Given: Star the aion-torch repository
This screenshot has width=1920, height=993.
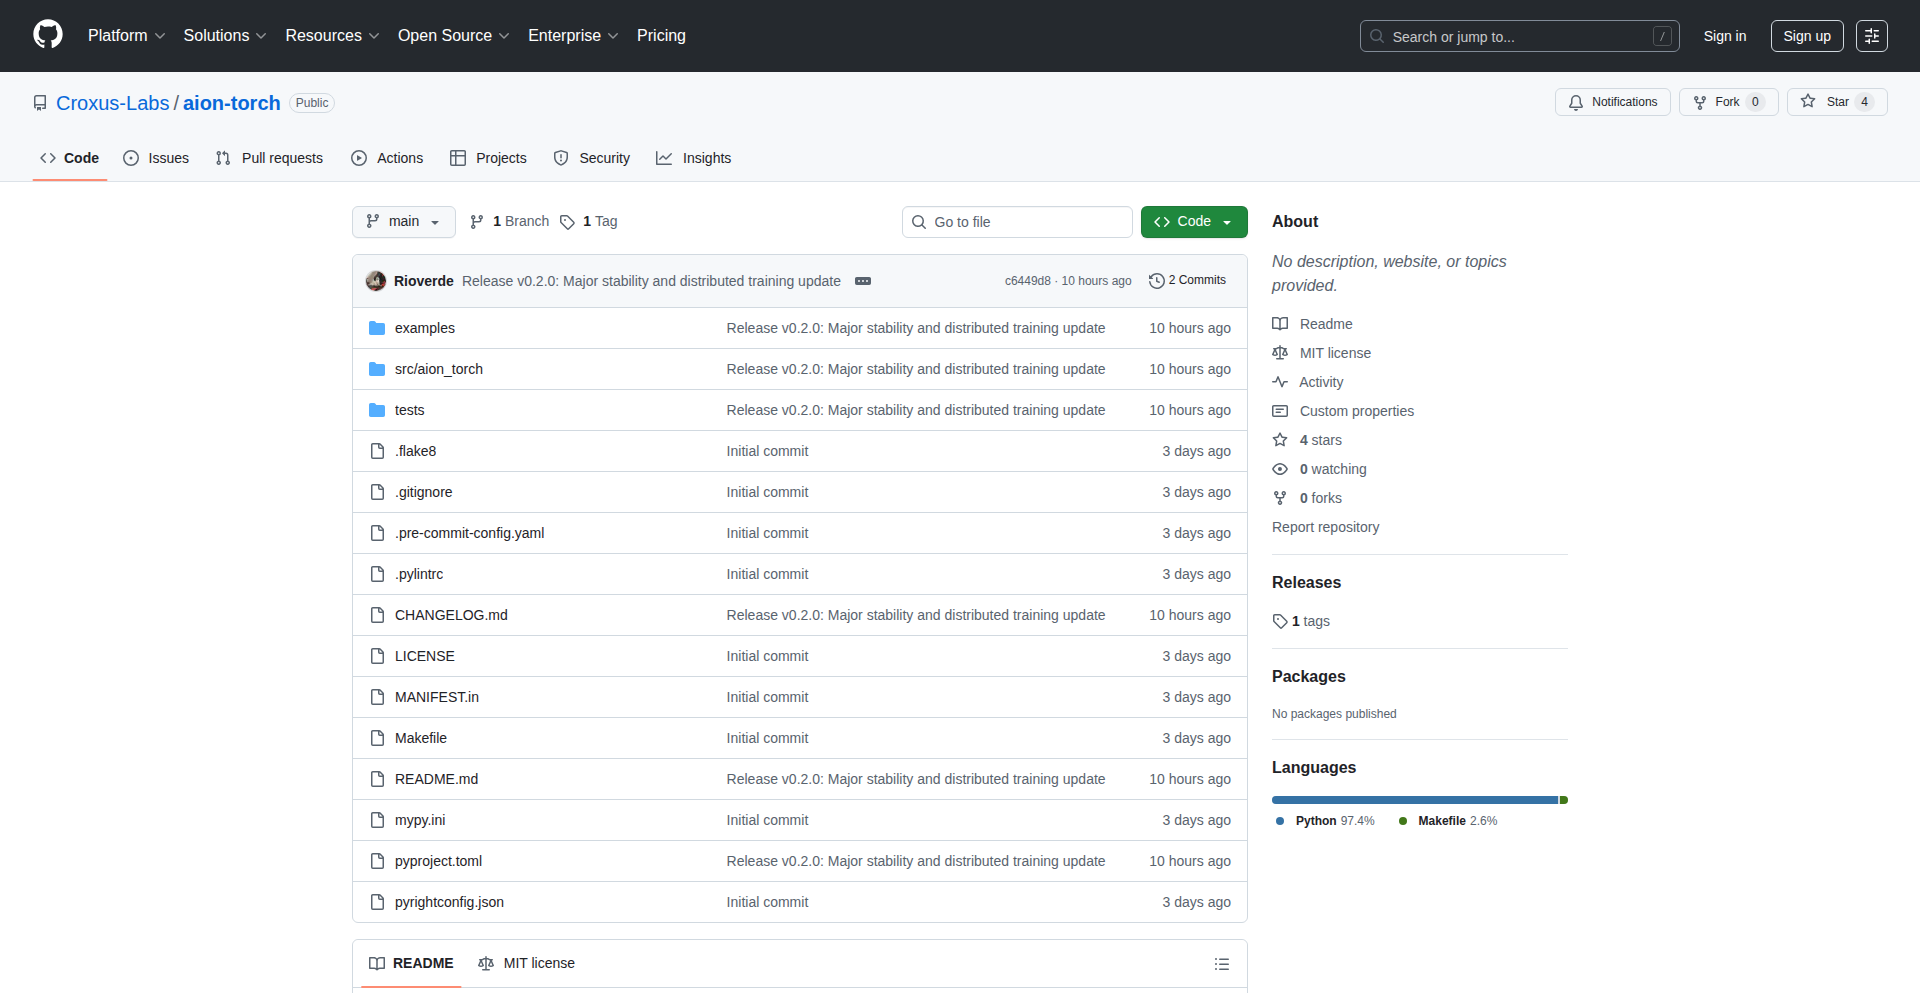Looking at the screenshot, I should coord(1836,102).
